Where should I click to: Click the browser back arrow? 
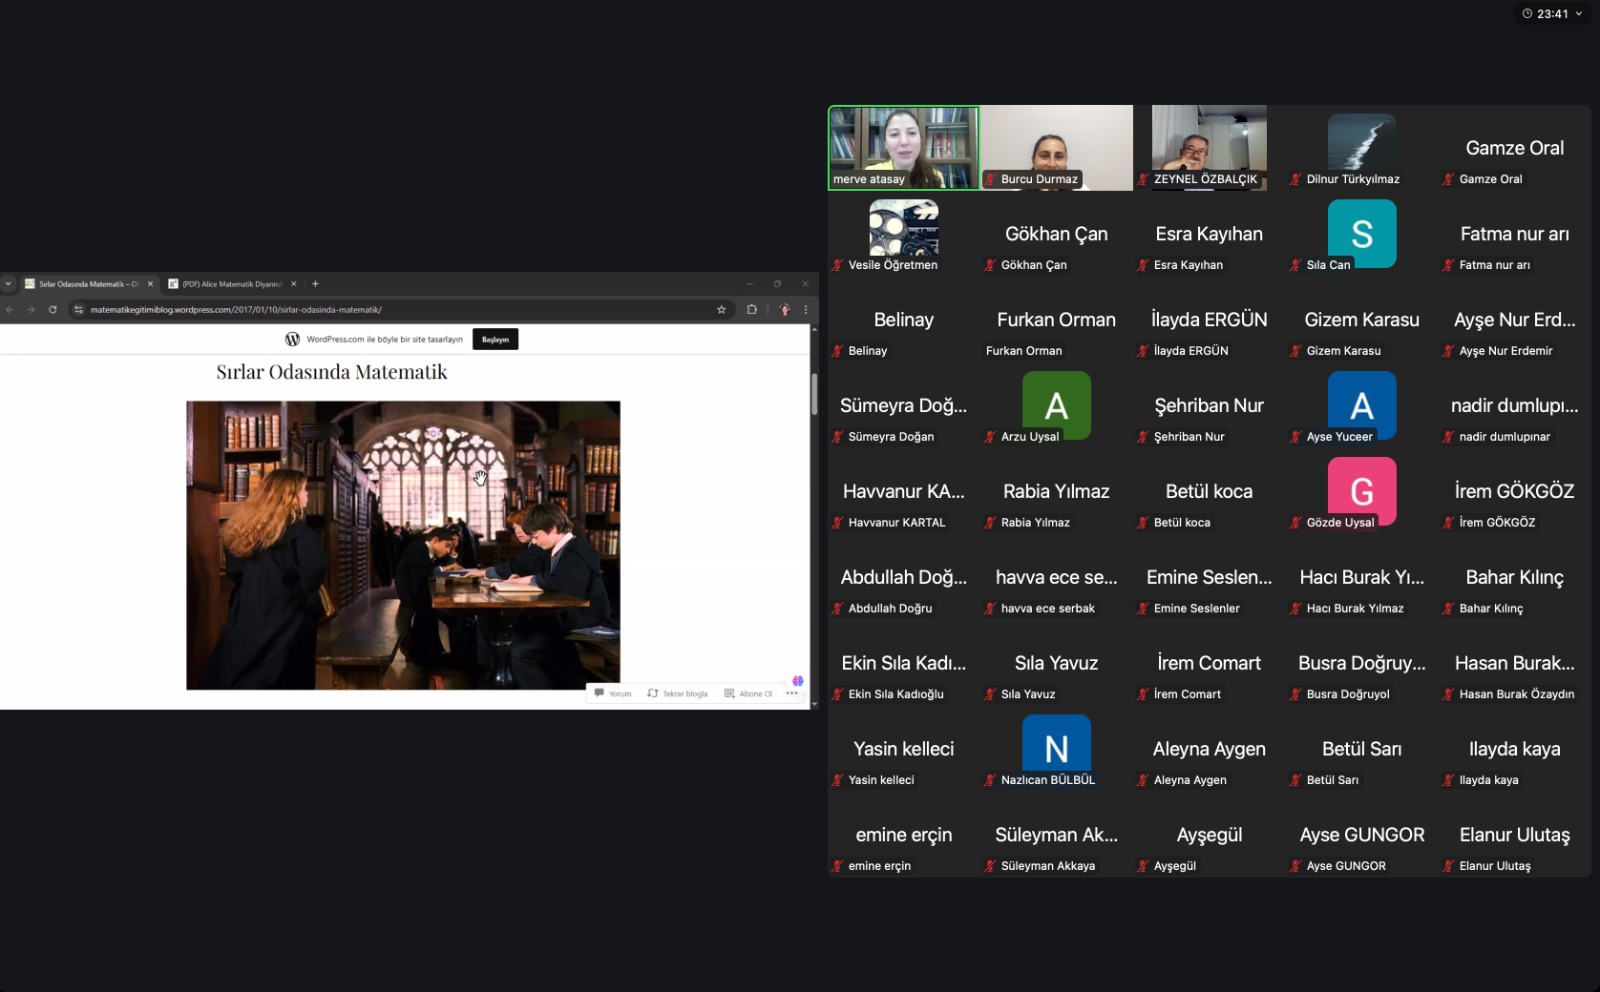tap(9, 310)
